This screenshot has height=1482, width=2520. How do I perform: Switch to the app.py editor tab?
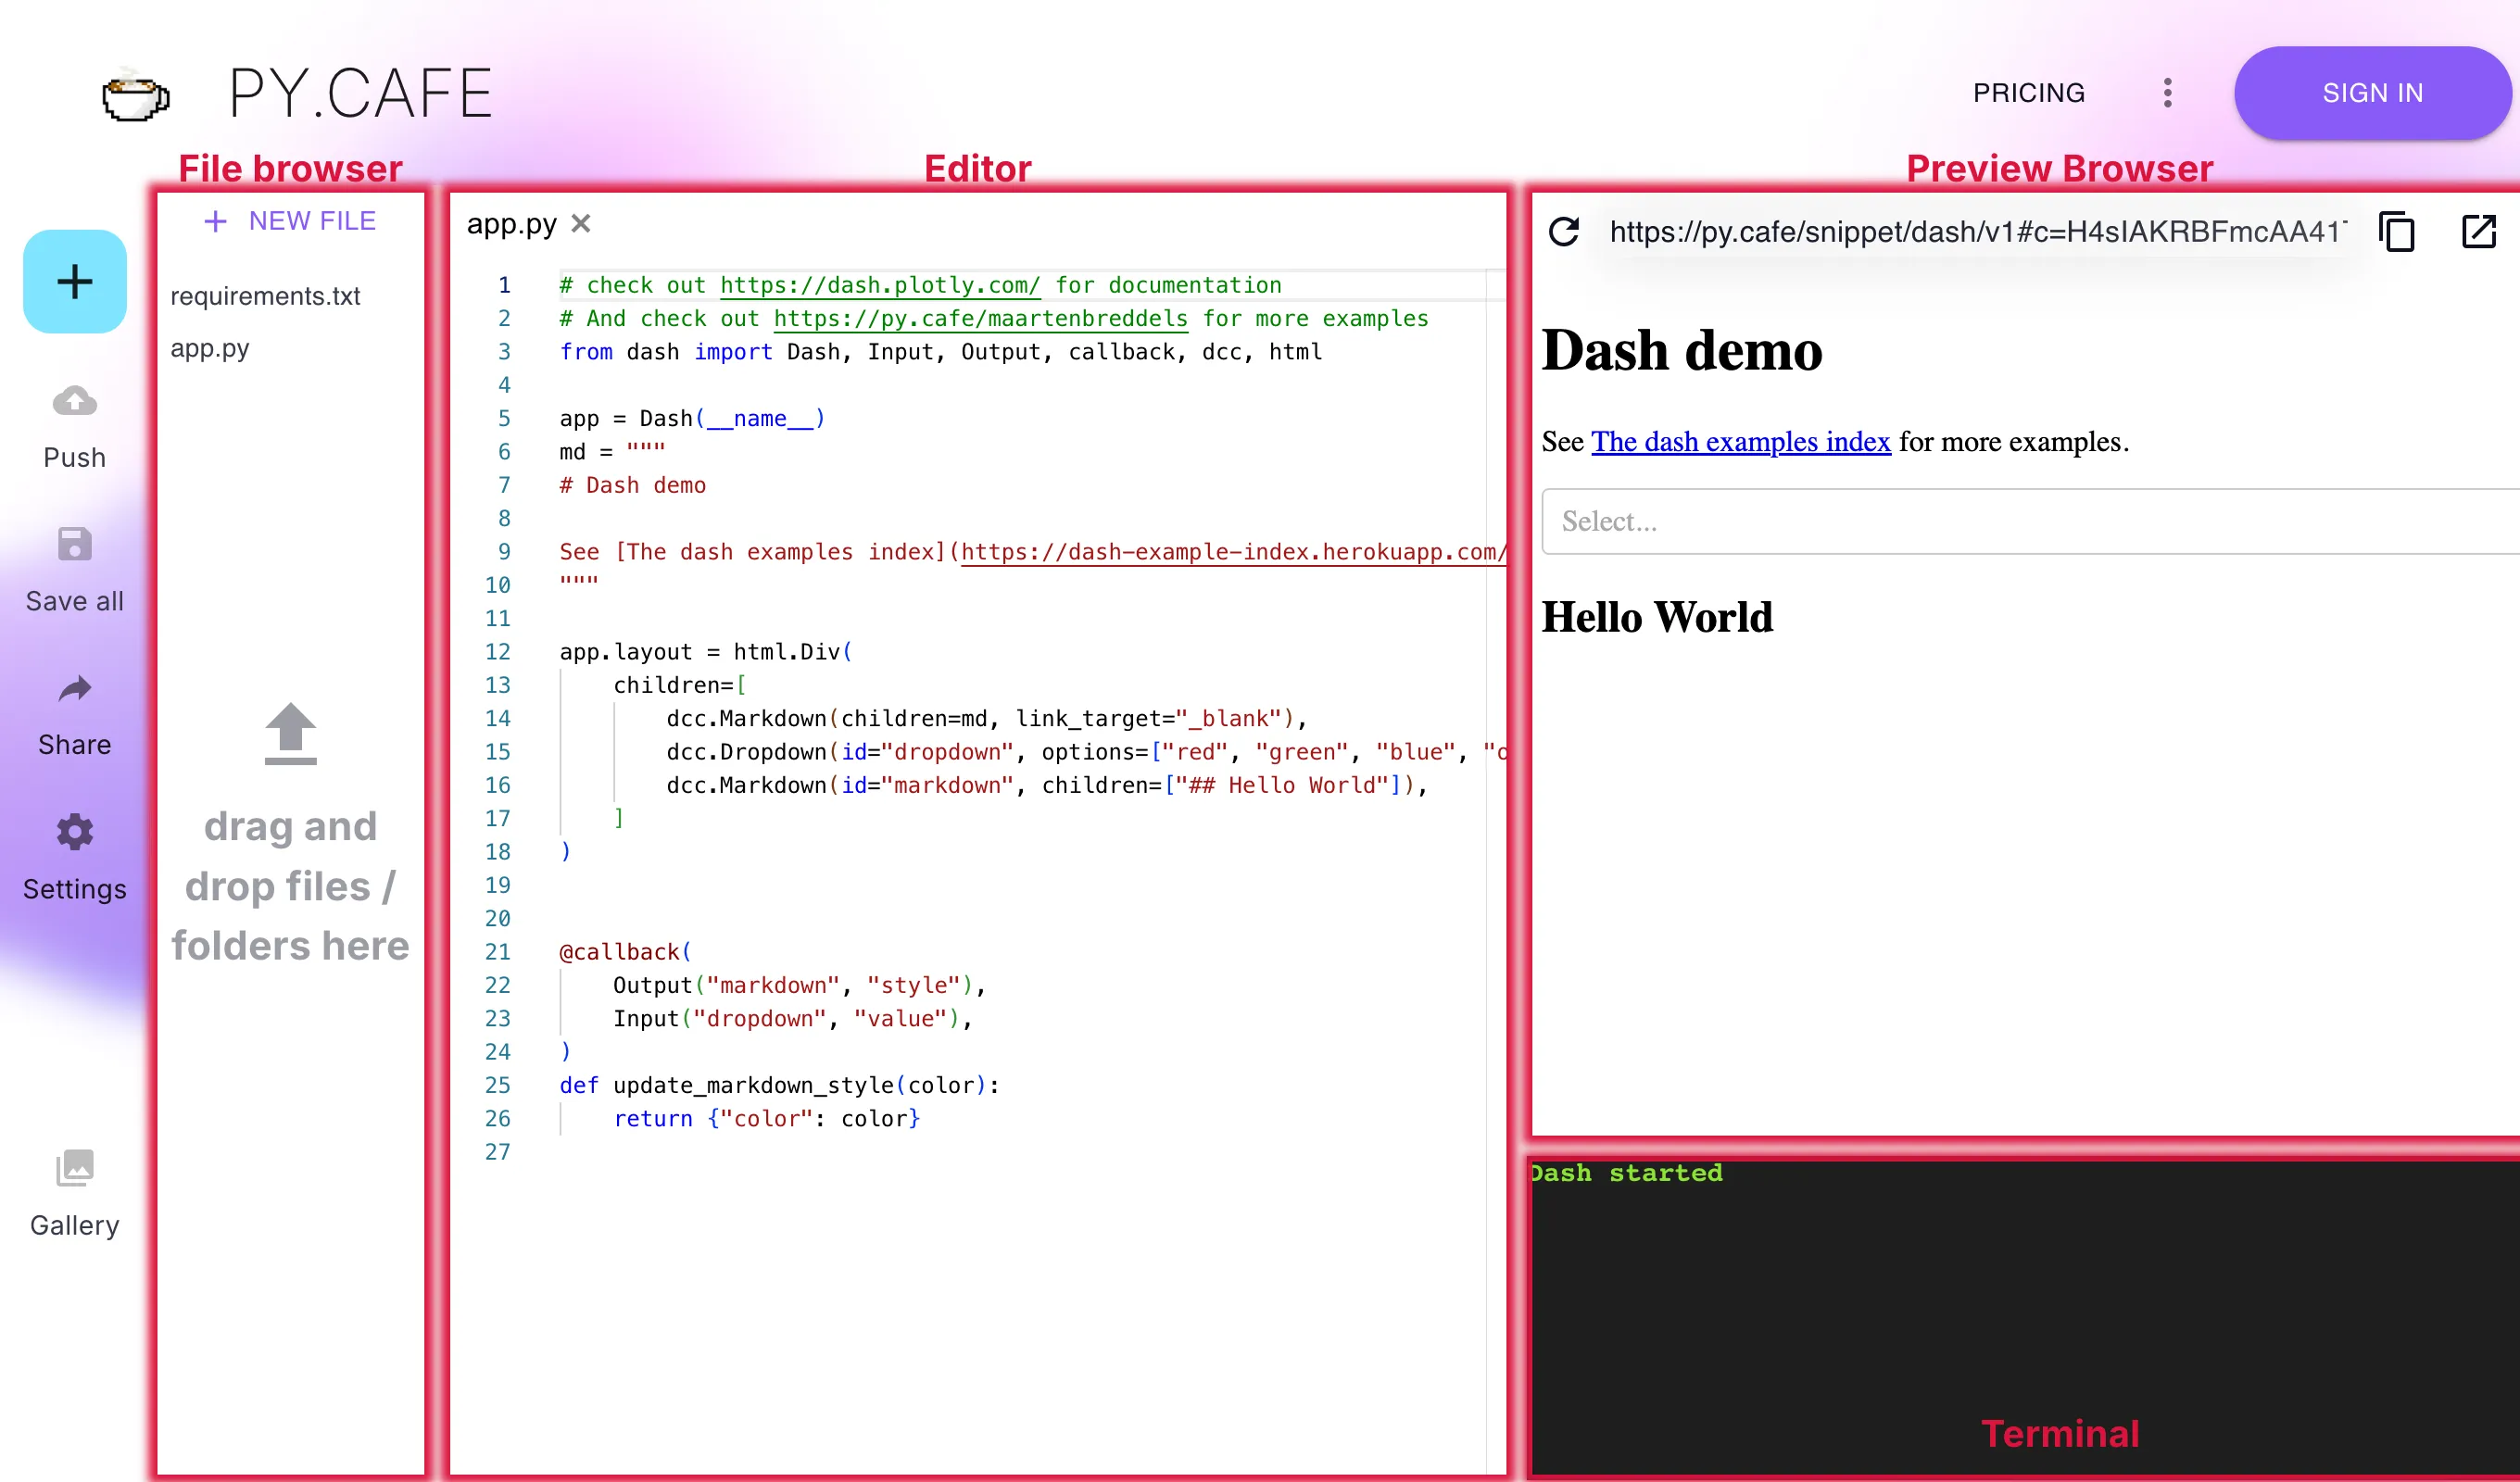point(511,224)
